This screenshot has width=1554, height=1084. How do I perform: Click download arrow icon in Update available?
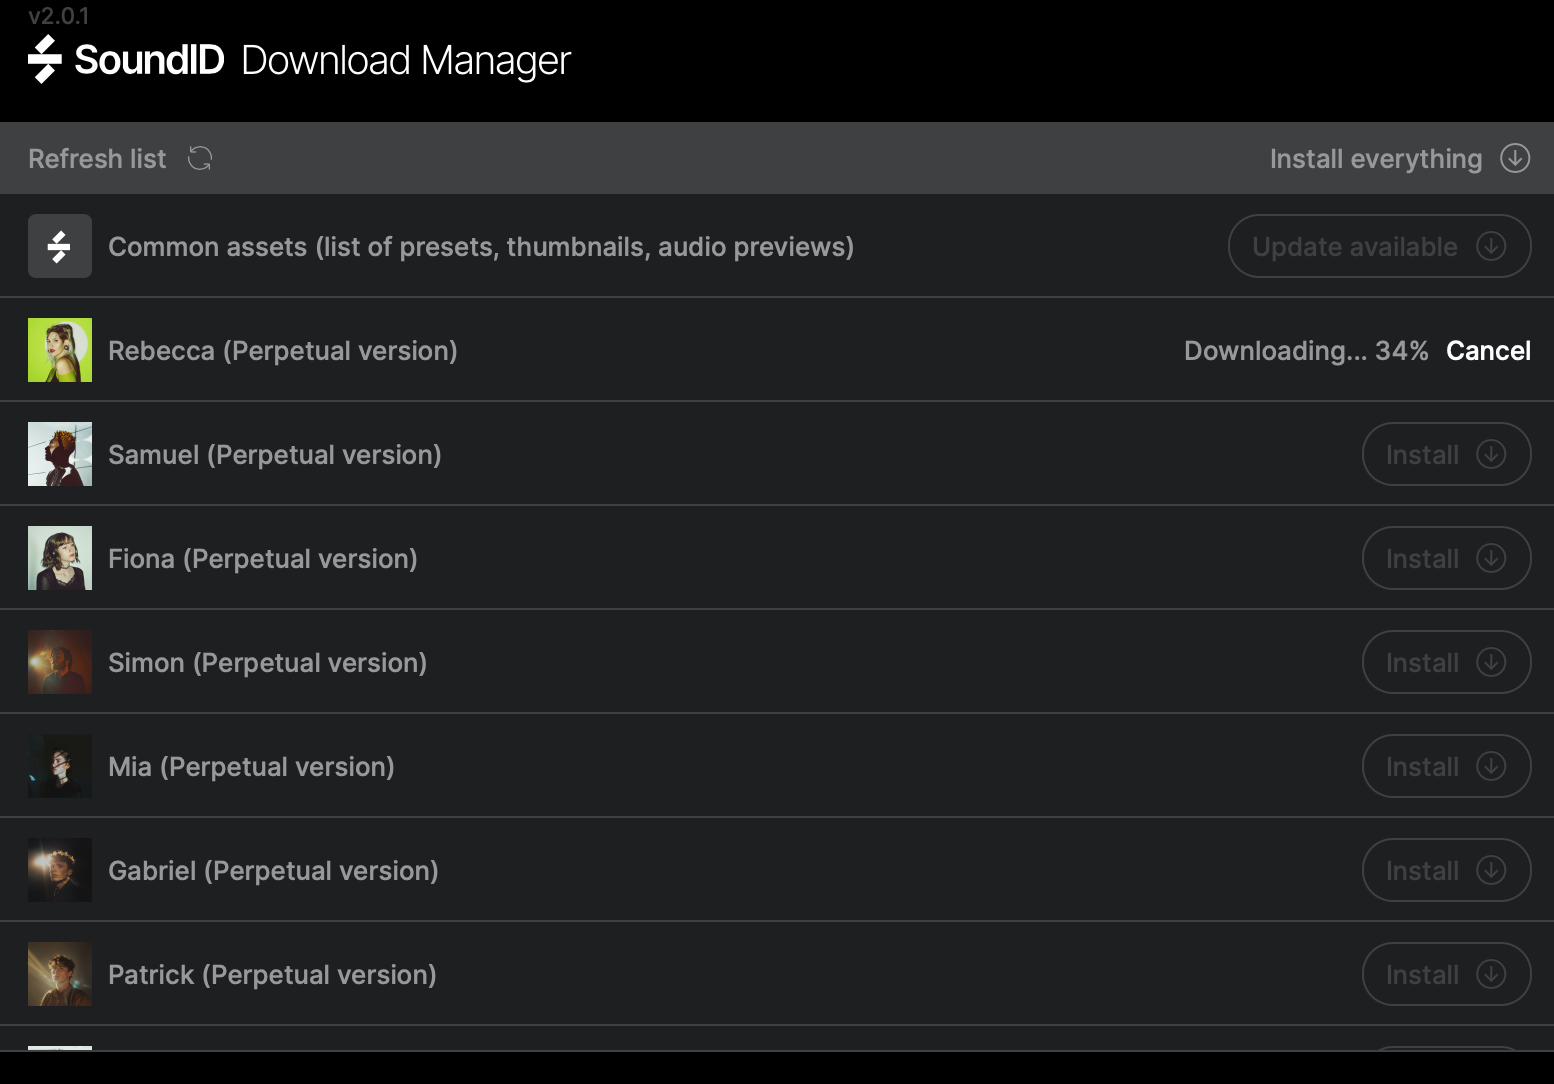1491,246
